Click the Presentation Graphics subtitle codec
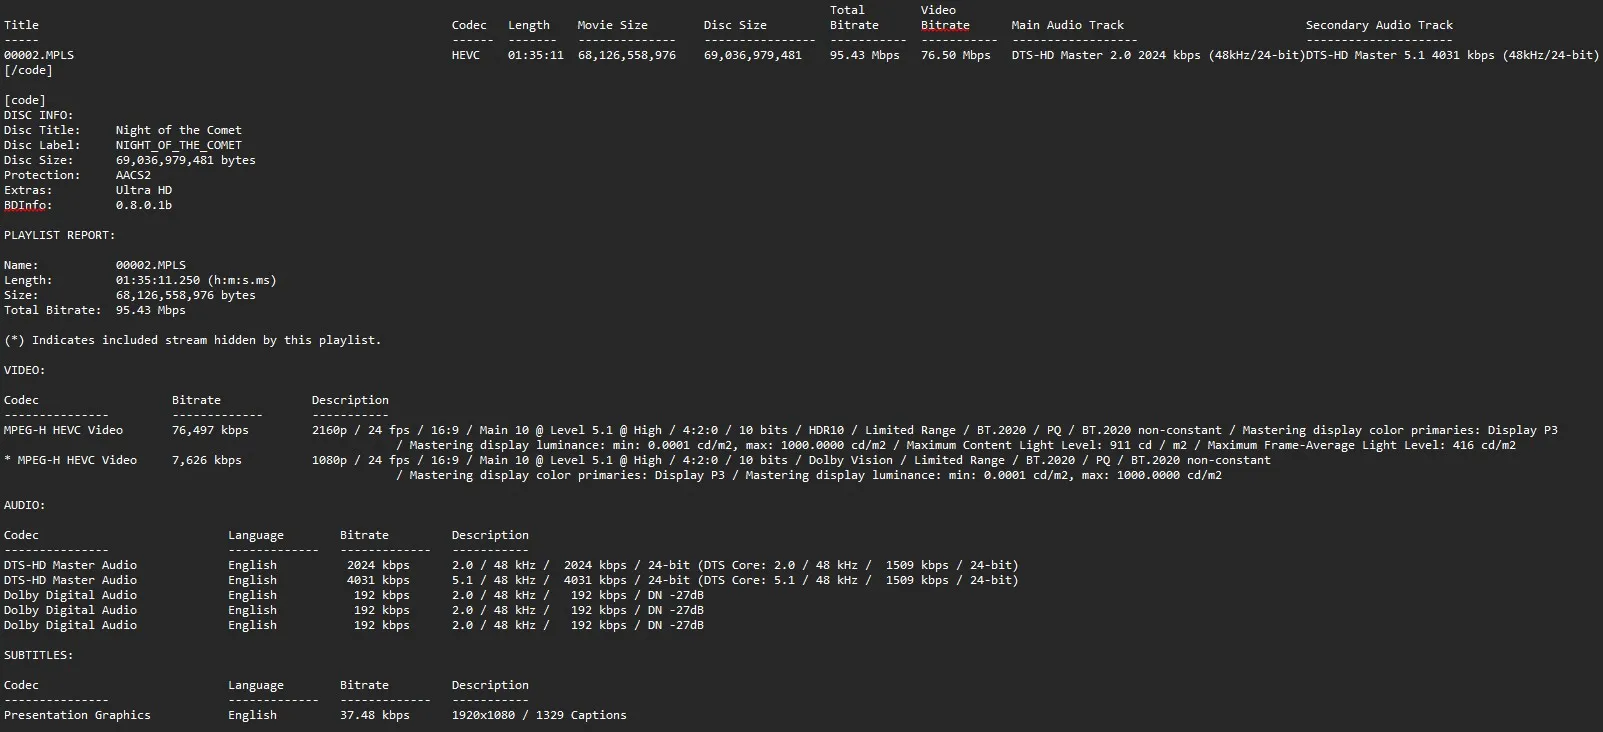1603x732 pixels. coord(77,715)
